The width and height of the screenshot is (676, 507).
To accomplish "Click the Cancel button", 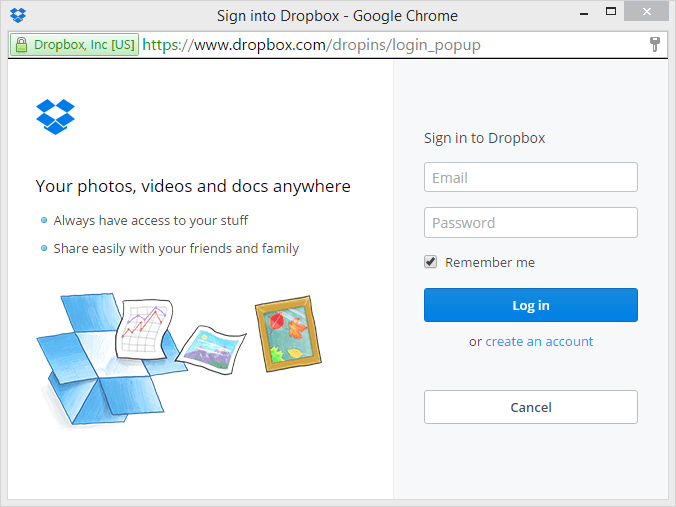I will (531, 407).
